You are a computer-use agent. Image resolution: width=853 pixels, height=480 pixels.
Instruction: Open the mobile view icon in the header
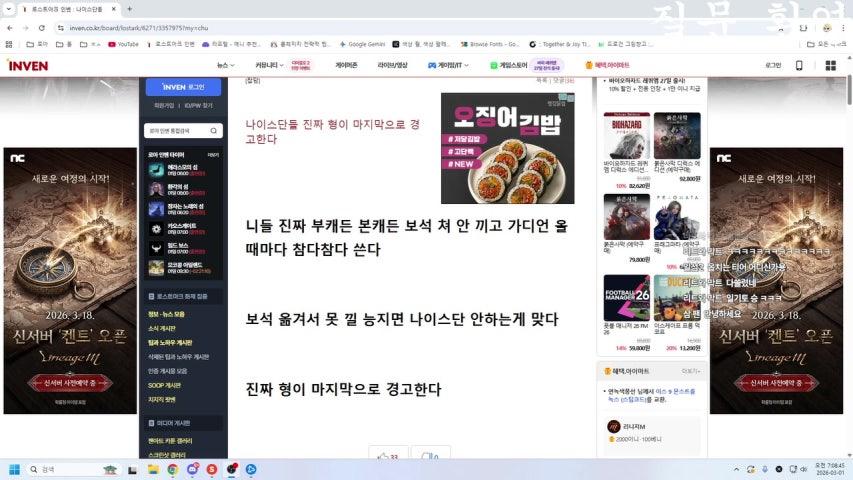[799, 65]
